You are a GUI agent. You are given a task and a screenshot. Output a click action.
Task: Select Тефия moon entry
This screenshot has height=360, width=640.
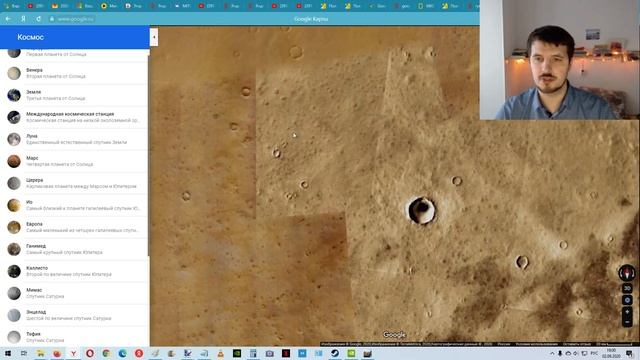[74, 337]
